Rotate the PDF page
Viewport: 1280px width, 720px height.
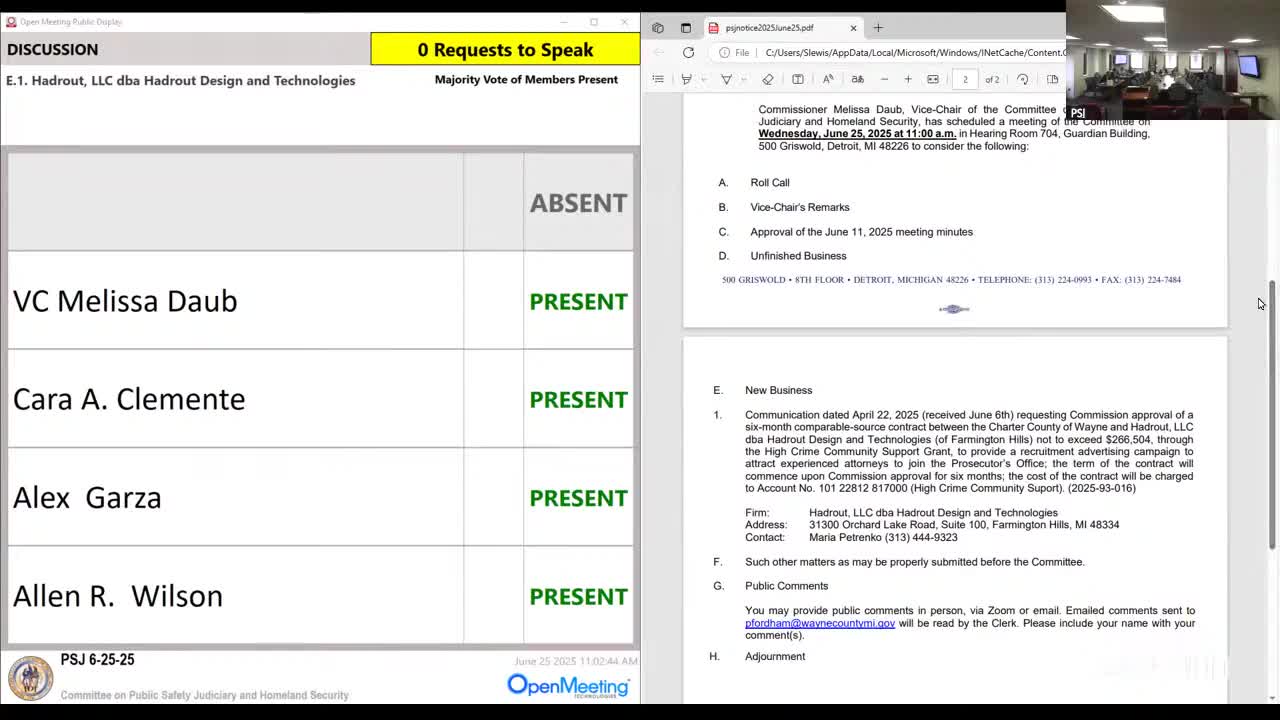click(1022, 79)
